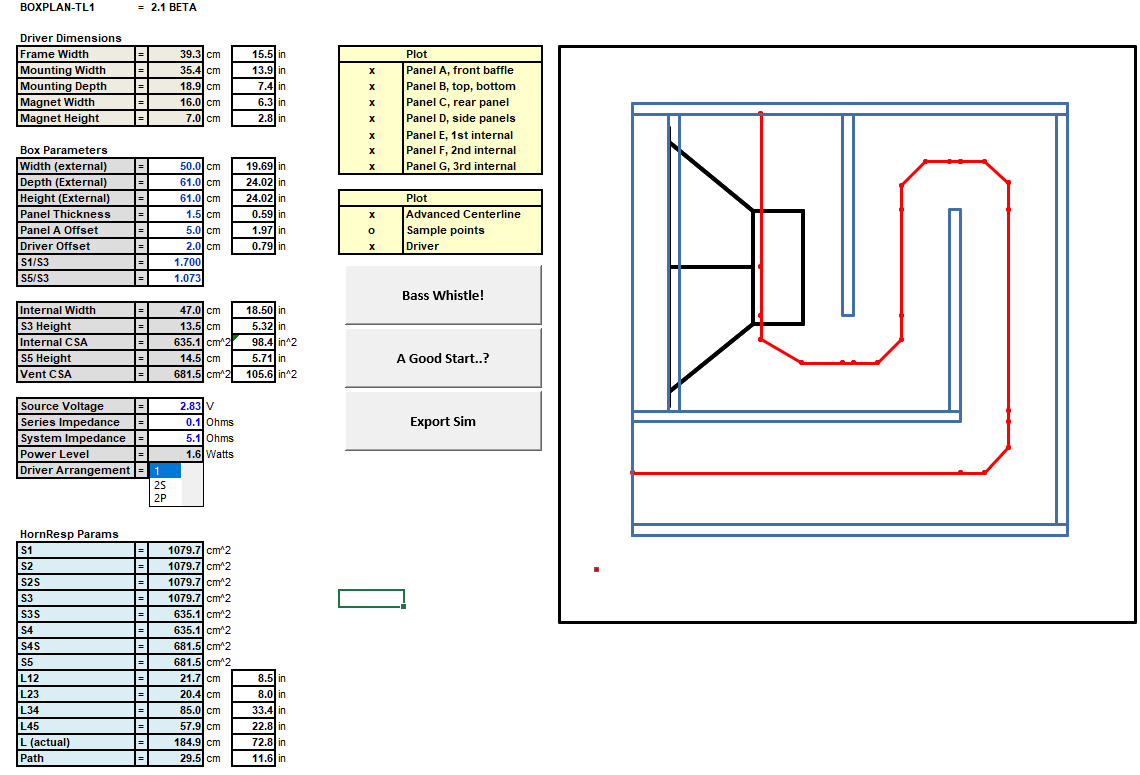Viewport: 1140px width, 775px height.
Task: Select the Driver Offset value 2.0
Action: 176,246
